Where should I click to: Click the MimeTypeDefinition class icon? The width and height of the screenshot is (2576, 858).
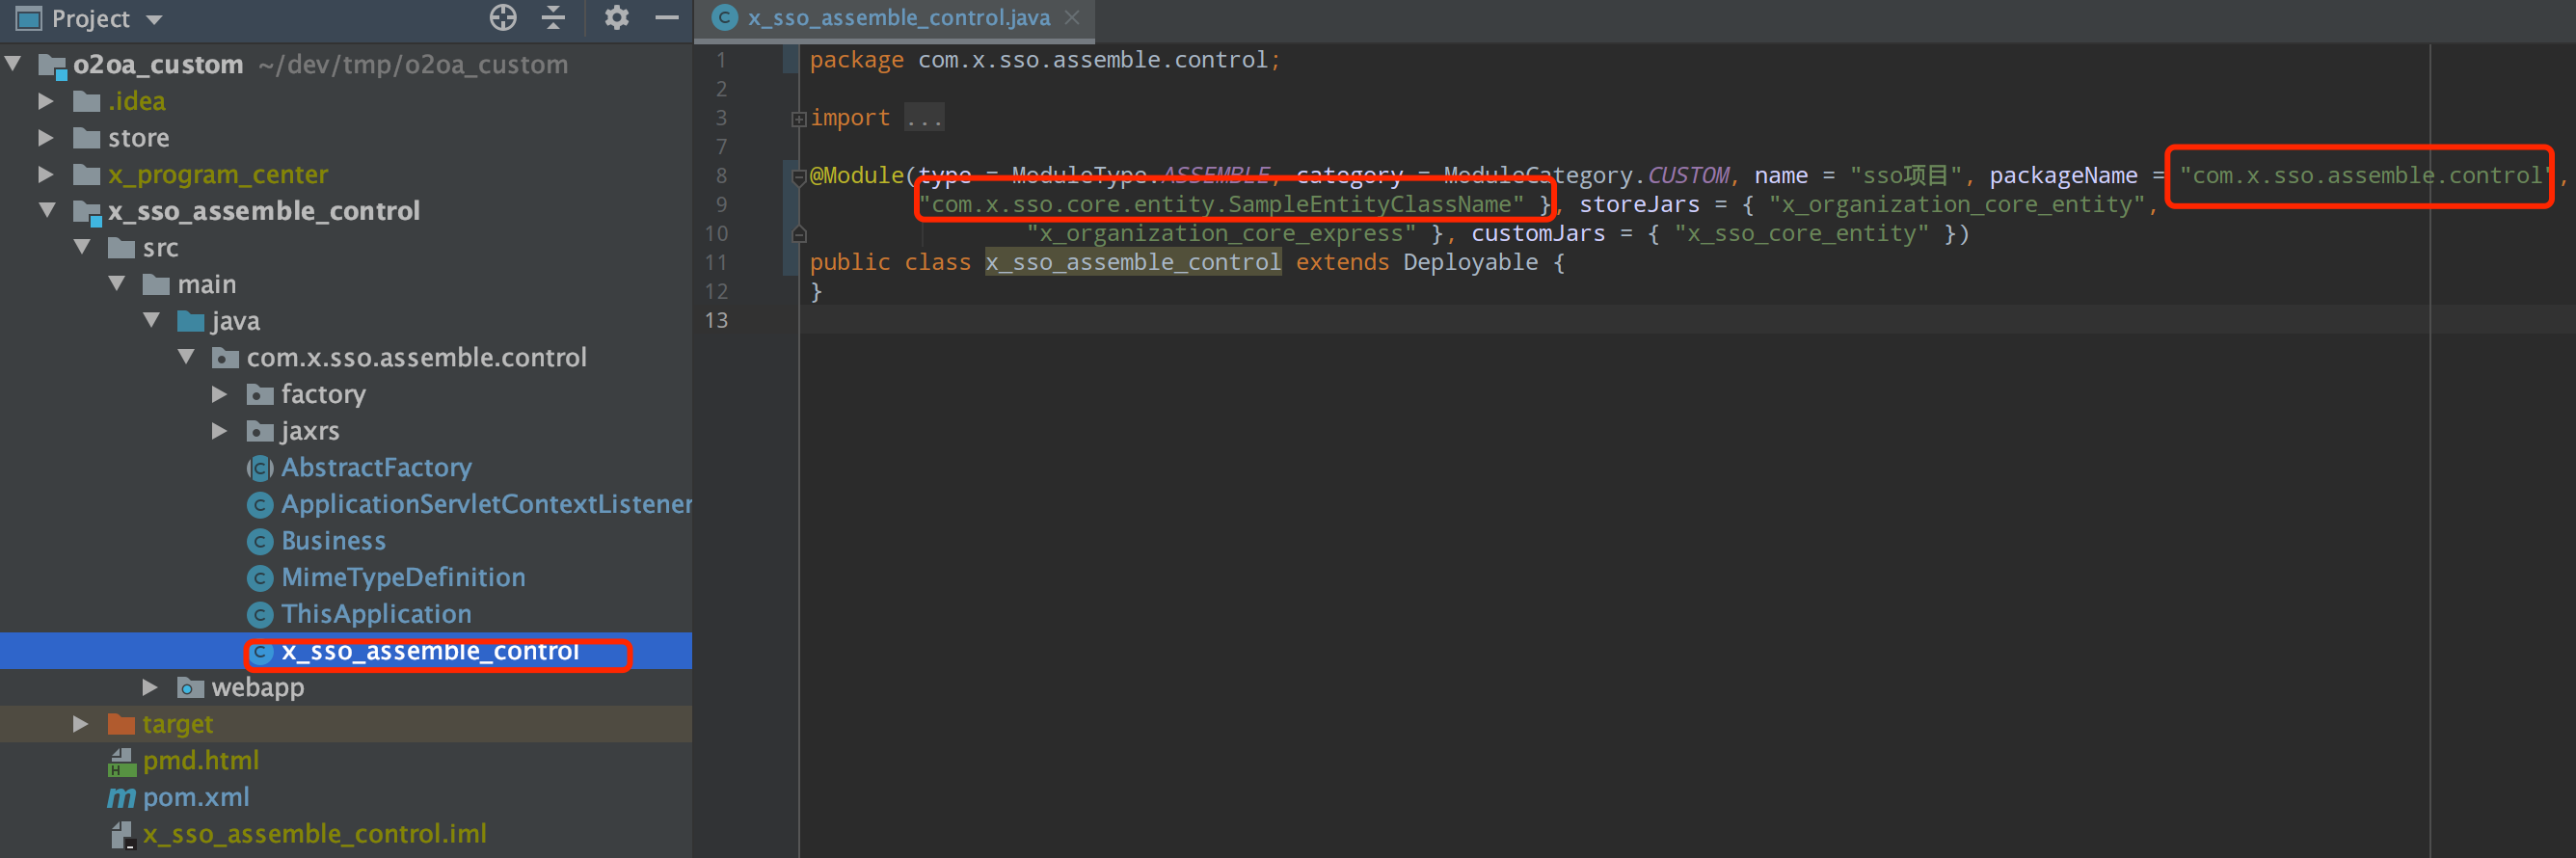point(260,578)
